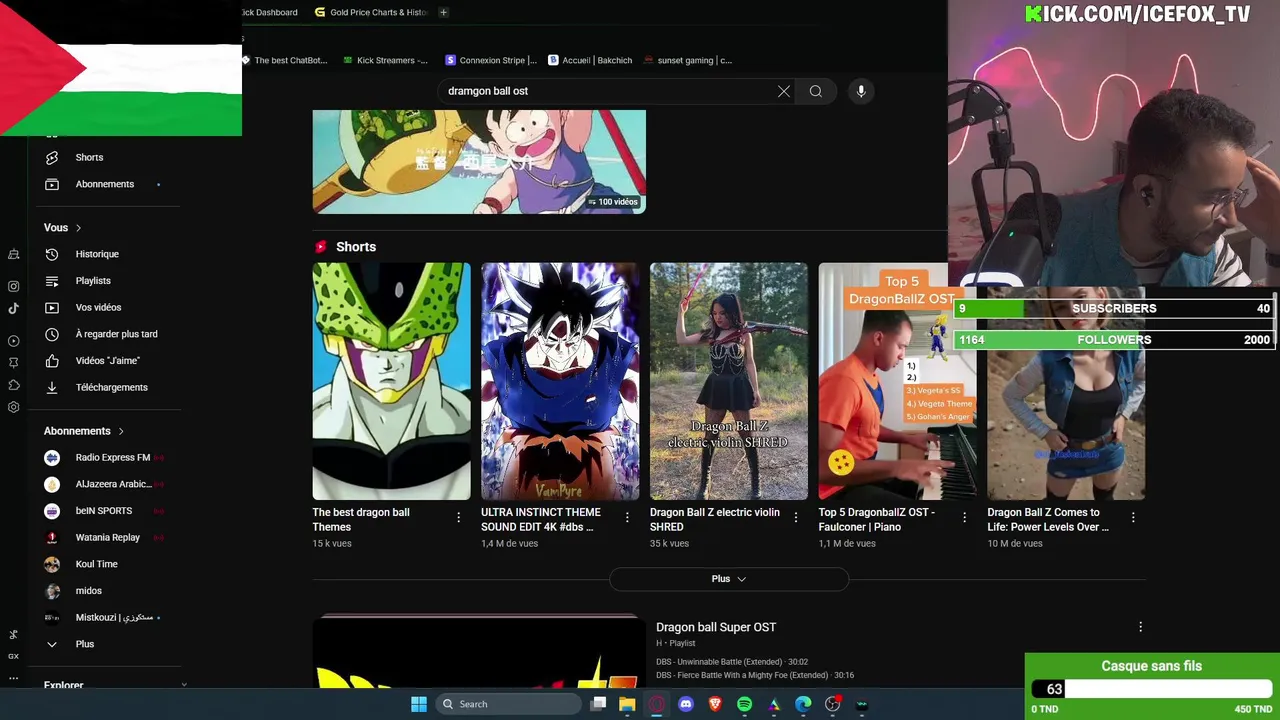This screenshot has width=1280, height=720.
Task: Open Vidéos "J'aime" liked videos
Action: (x=107, y=361)
